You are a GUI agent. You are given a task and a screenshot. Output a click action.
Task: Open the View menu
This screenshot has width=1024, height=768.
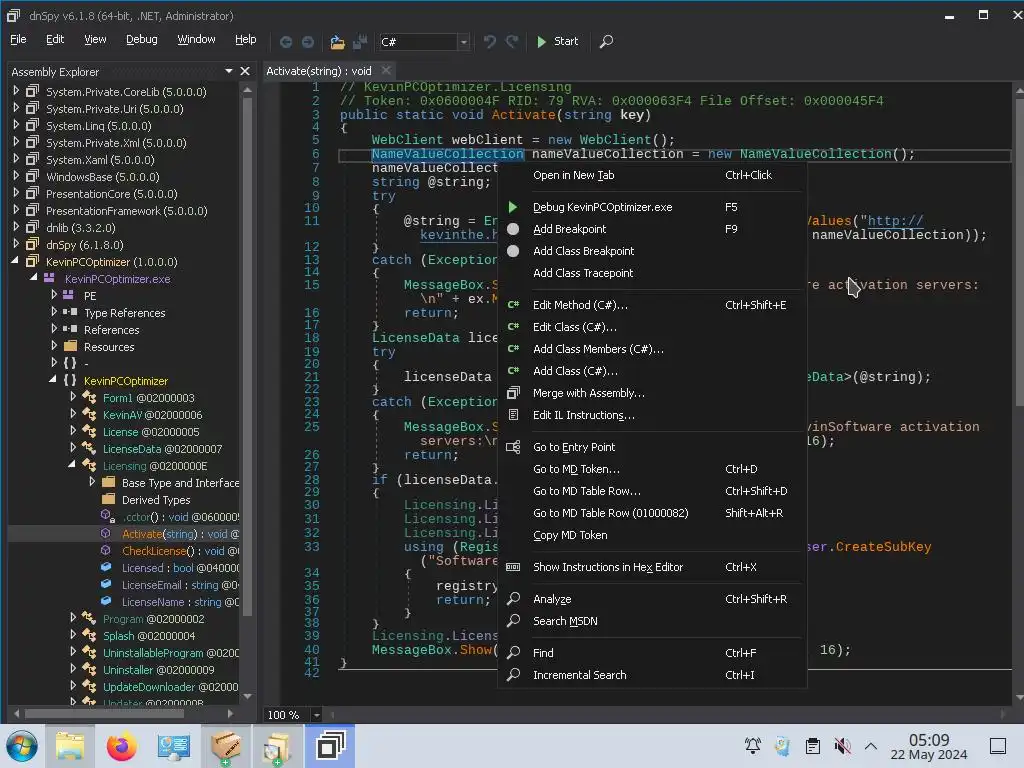(x=95, y=39)
